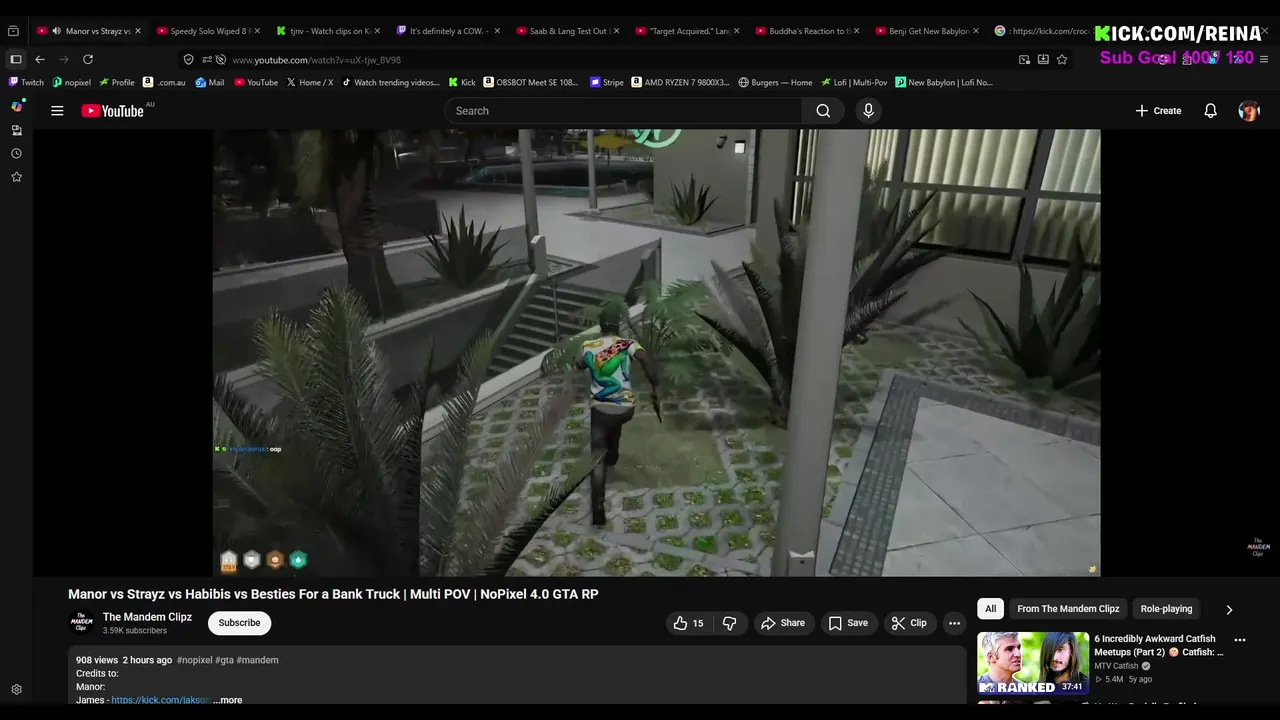This screenshot has width=1280, height=720.
Task: Open the browser sidebar panel toggle
Action: pyautogui.click(x=15, y=60)
